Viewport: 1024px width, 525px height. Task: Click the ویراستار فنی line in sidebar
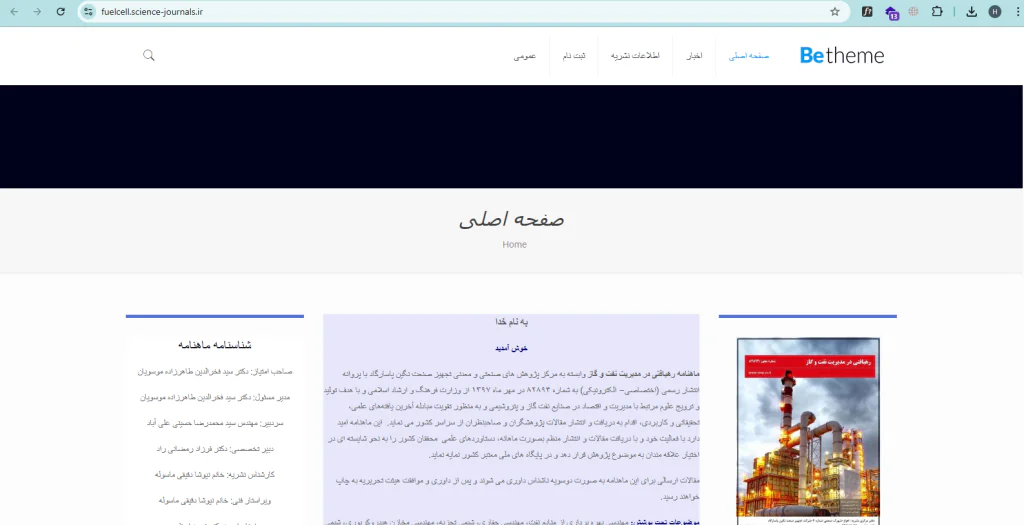[x=215, y=501]
